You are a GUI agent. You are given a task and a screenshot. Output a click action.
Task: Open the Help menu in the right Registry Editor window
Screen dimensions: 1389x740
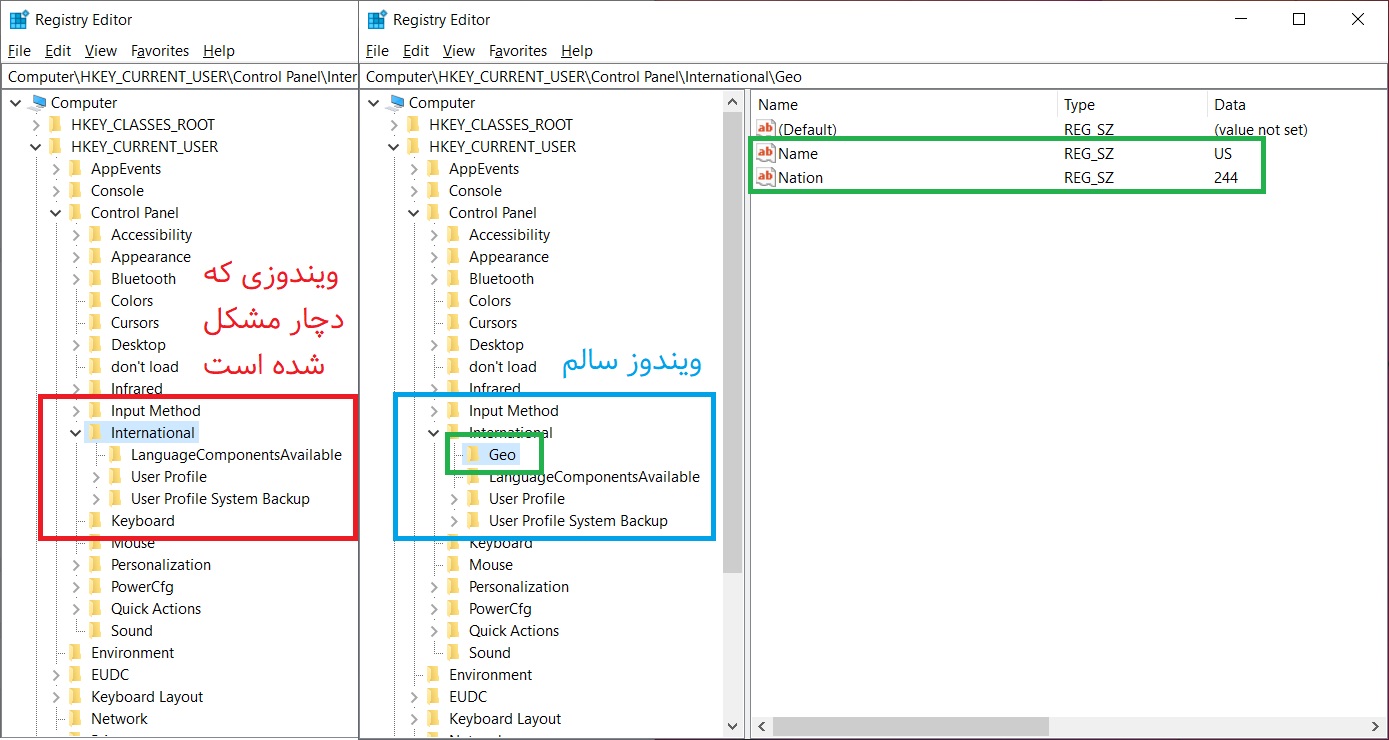577,51
